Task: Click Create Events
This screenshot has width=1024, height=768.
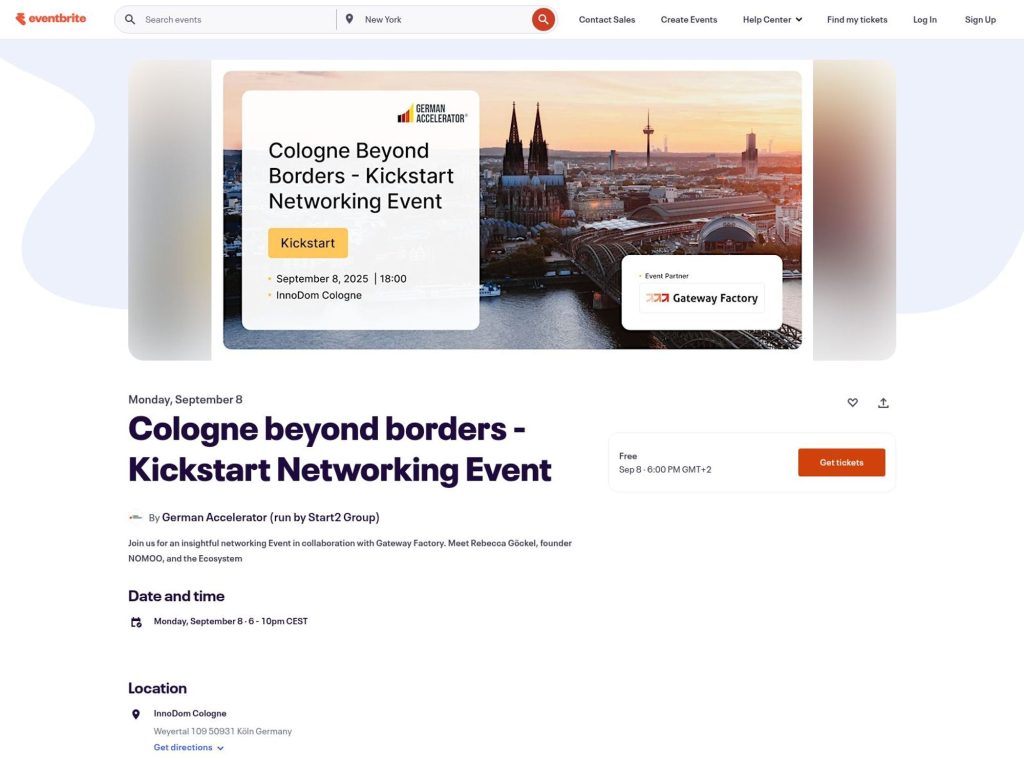Action: pos(688,19)
